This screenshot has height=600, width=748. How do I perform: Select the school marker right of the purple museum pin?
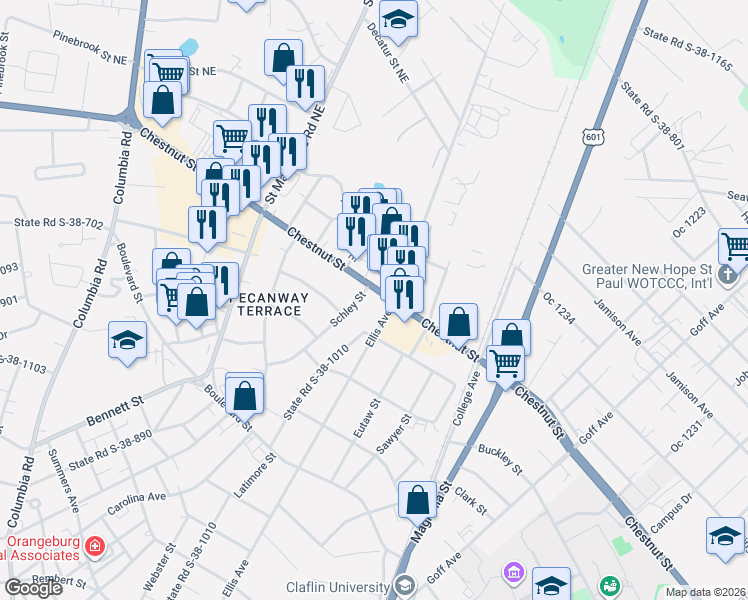point(551,583)
